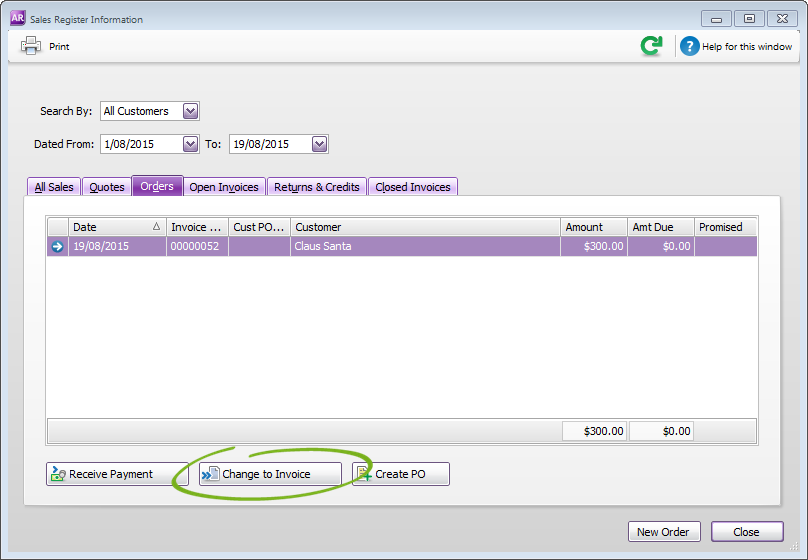Expand the Search By dropdown
Viewport: 808px width, 560px height.
[191, 111]
